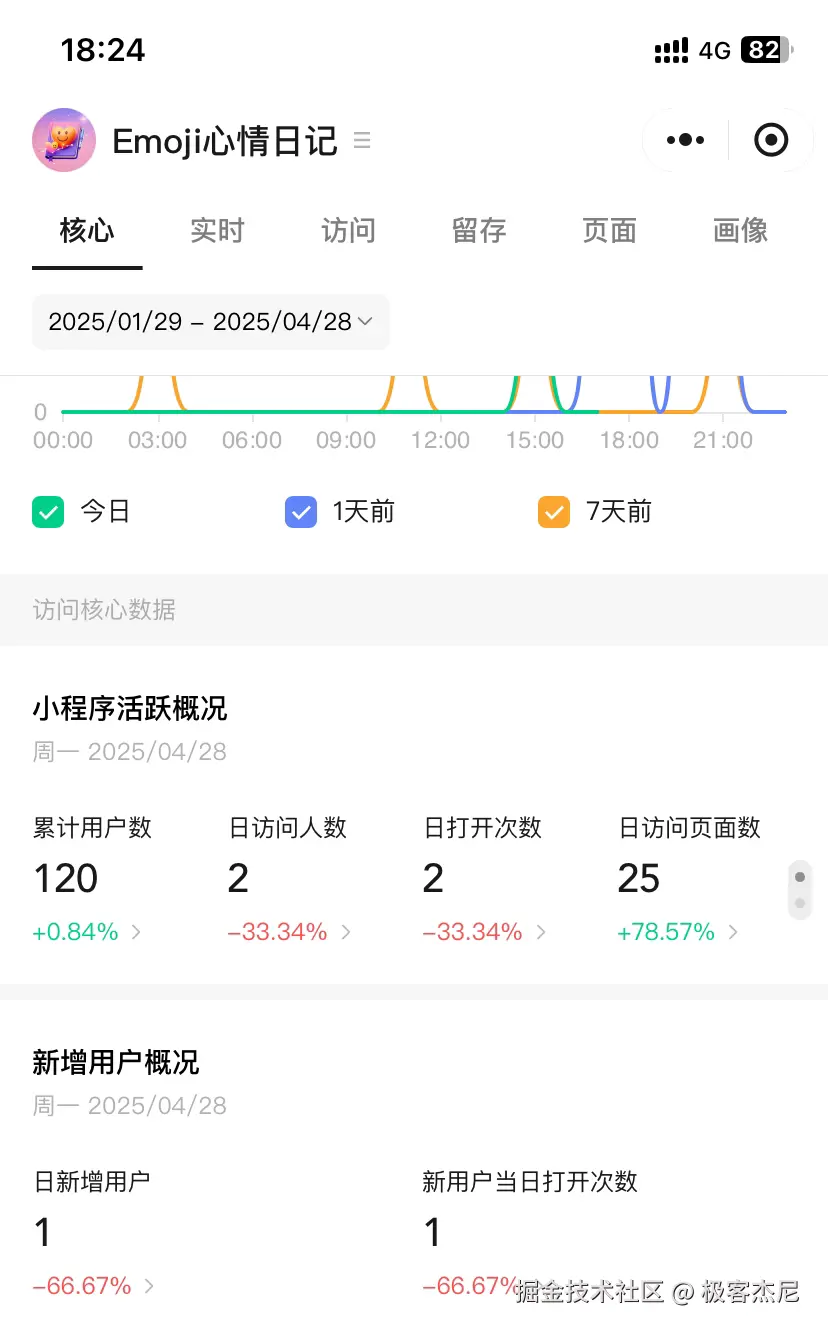Select the 画像 tab
The width and height of the screenshot is (828, 1333).
[x=740, y=231]
